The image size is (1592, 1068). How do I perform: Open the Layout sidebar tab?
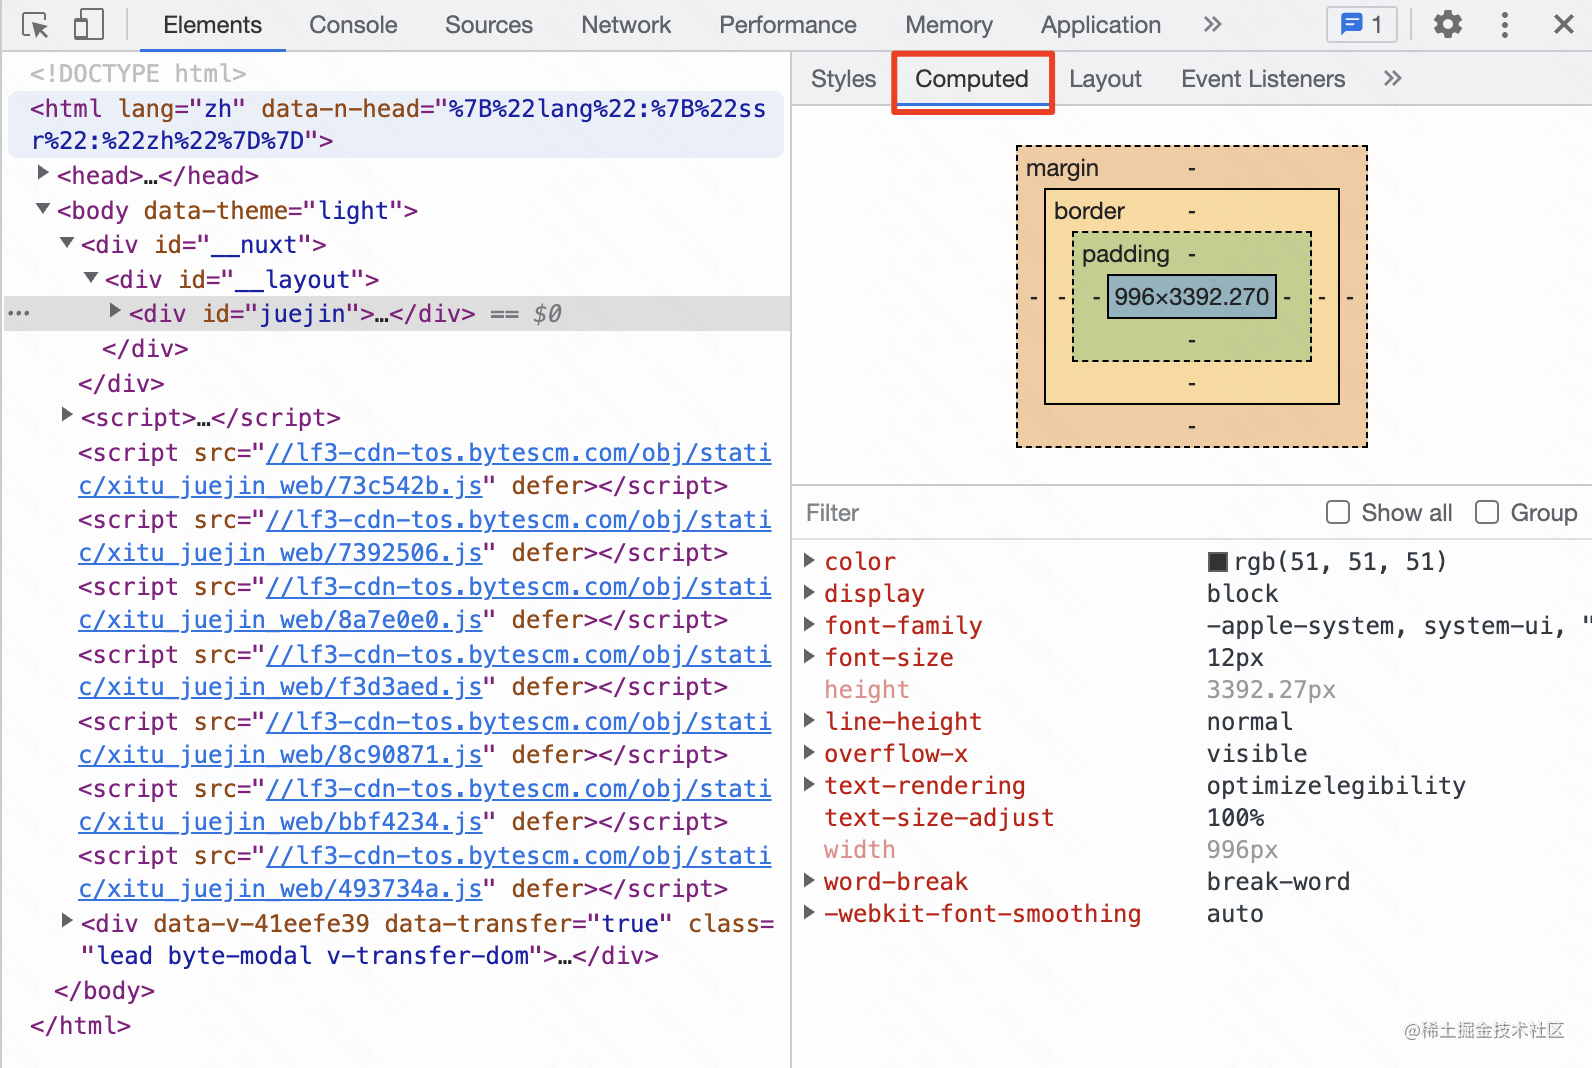click(1105, 79)
